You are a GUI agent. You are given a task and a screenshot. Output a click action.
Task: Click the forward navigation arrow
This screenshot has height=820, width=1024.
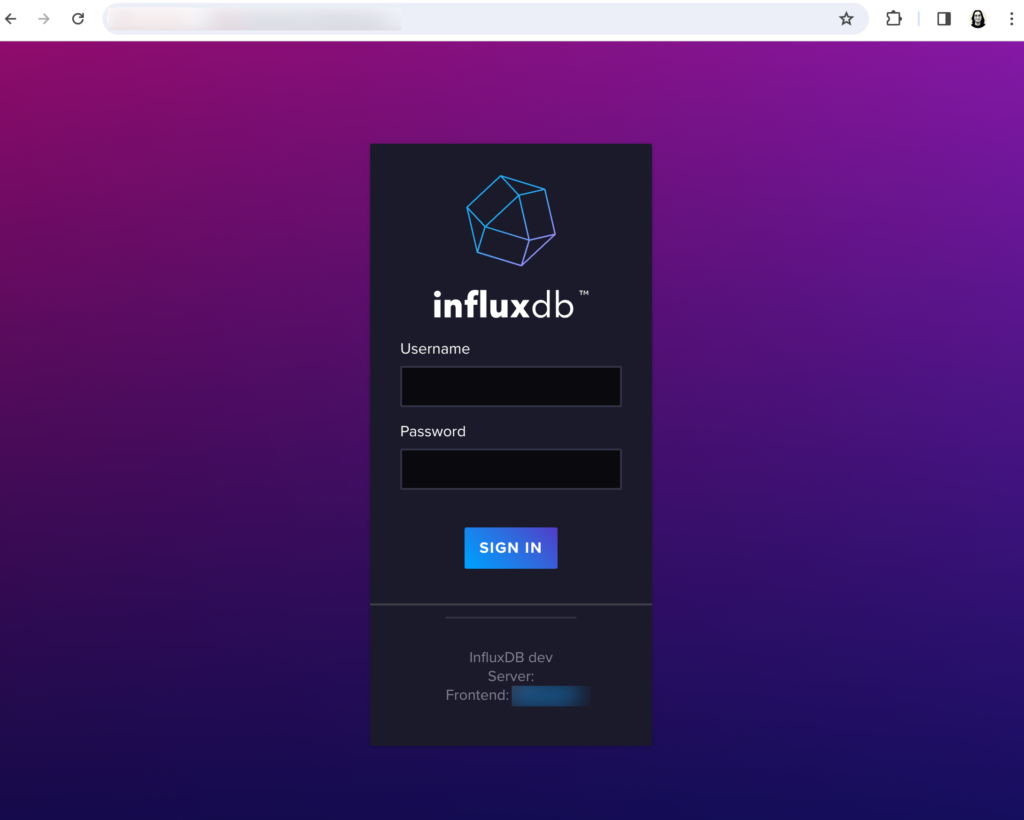(x=43, y=18)
